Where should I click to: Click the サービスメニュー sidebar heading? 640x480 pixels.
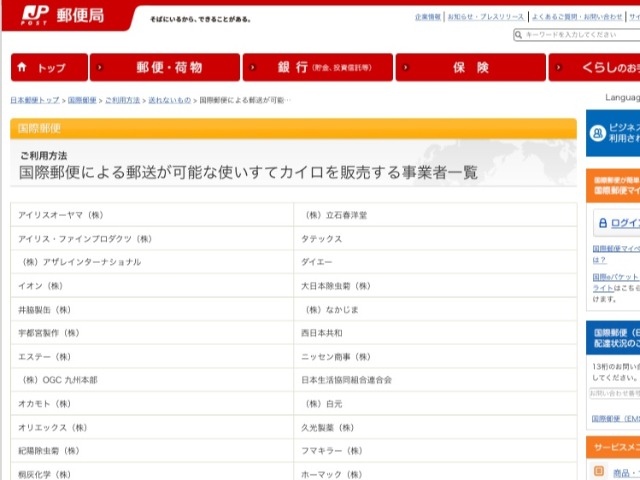click(x=613, y=447)
